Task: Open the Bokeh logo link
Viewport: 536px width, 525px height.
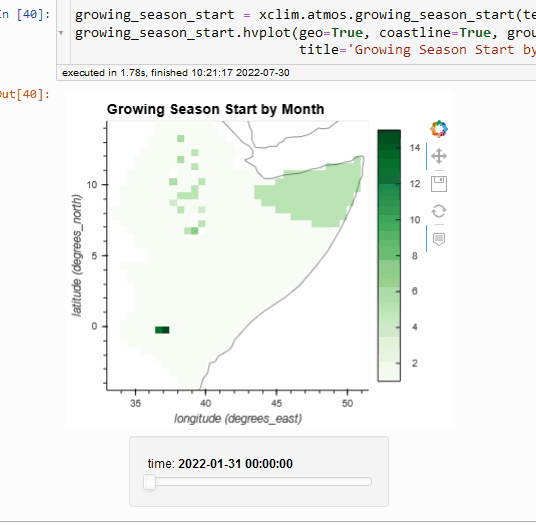Action: [x=439, y=129]
